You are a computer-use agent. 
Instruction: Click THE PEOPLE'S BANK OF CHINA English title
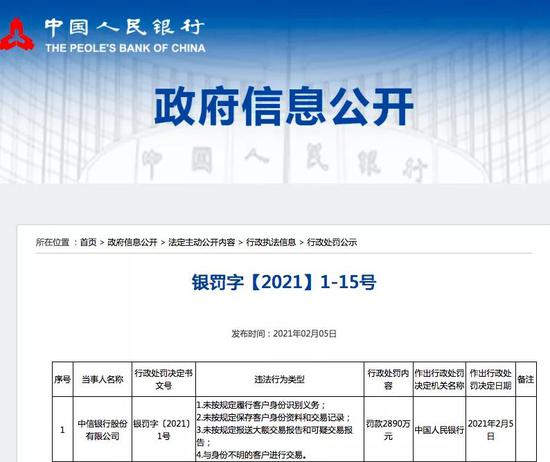125,48
